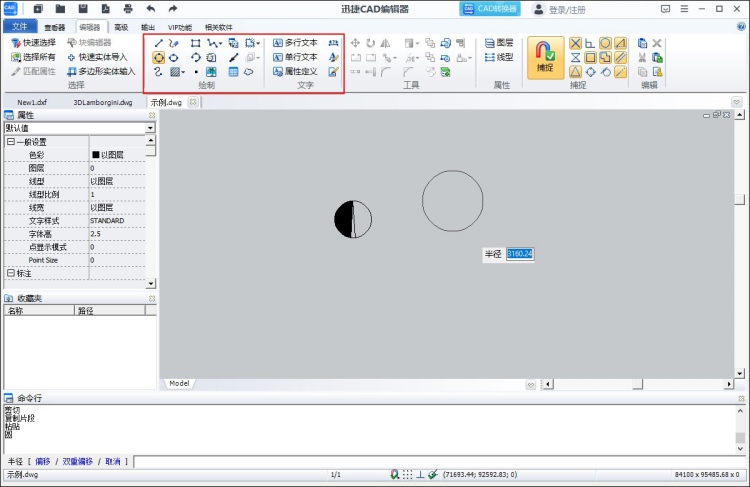Open the block insert dropdown arrow

tap(258, 44)
